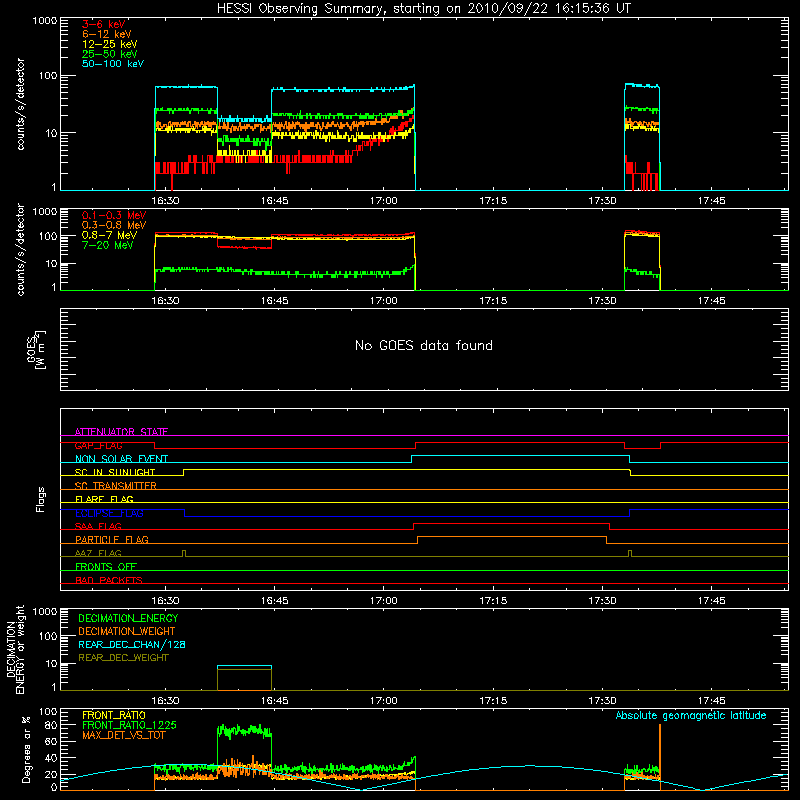This screenshot has height=800, width=800.
Task: Select the 3-6 keV legend label
Action: click(x=104, y=24)
